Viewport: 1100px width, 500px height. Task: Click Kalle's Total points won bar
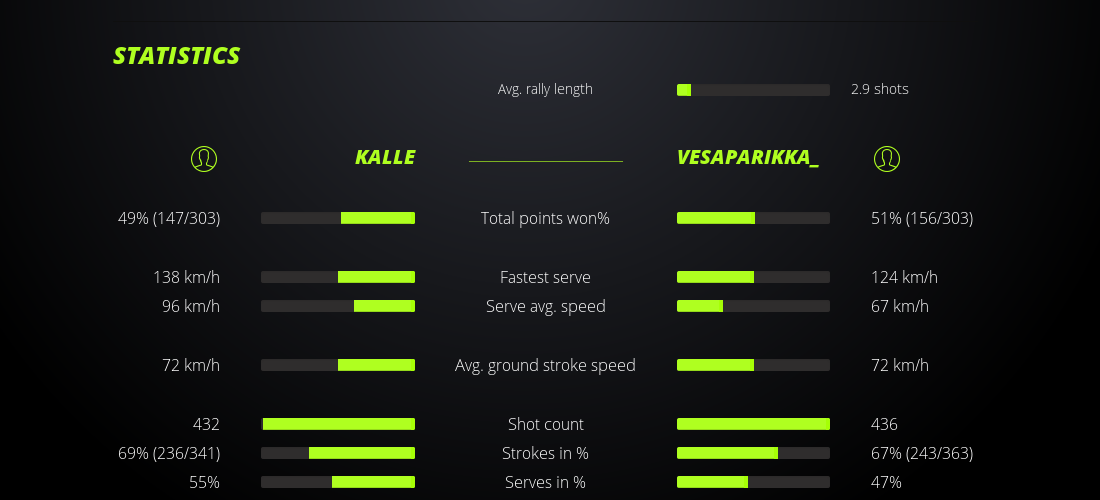tap(338, 218)
